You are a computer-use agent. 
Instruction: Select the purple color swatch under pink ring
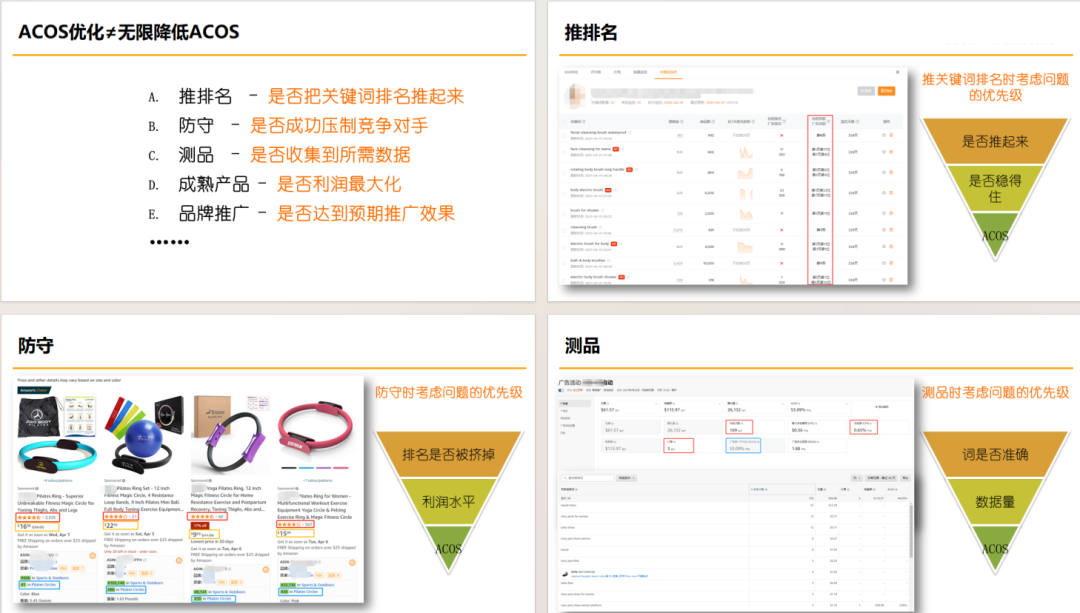coord(323,468)
